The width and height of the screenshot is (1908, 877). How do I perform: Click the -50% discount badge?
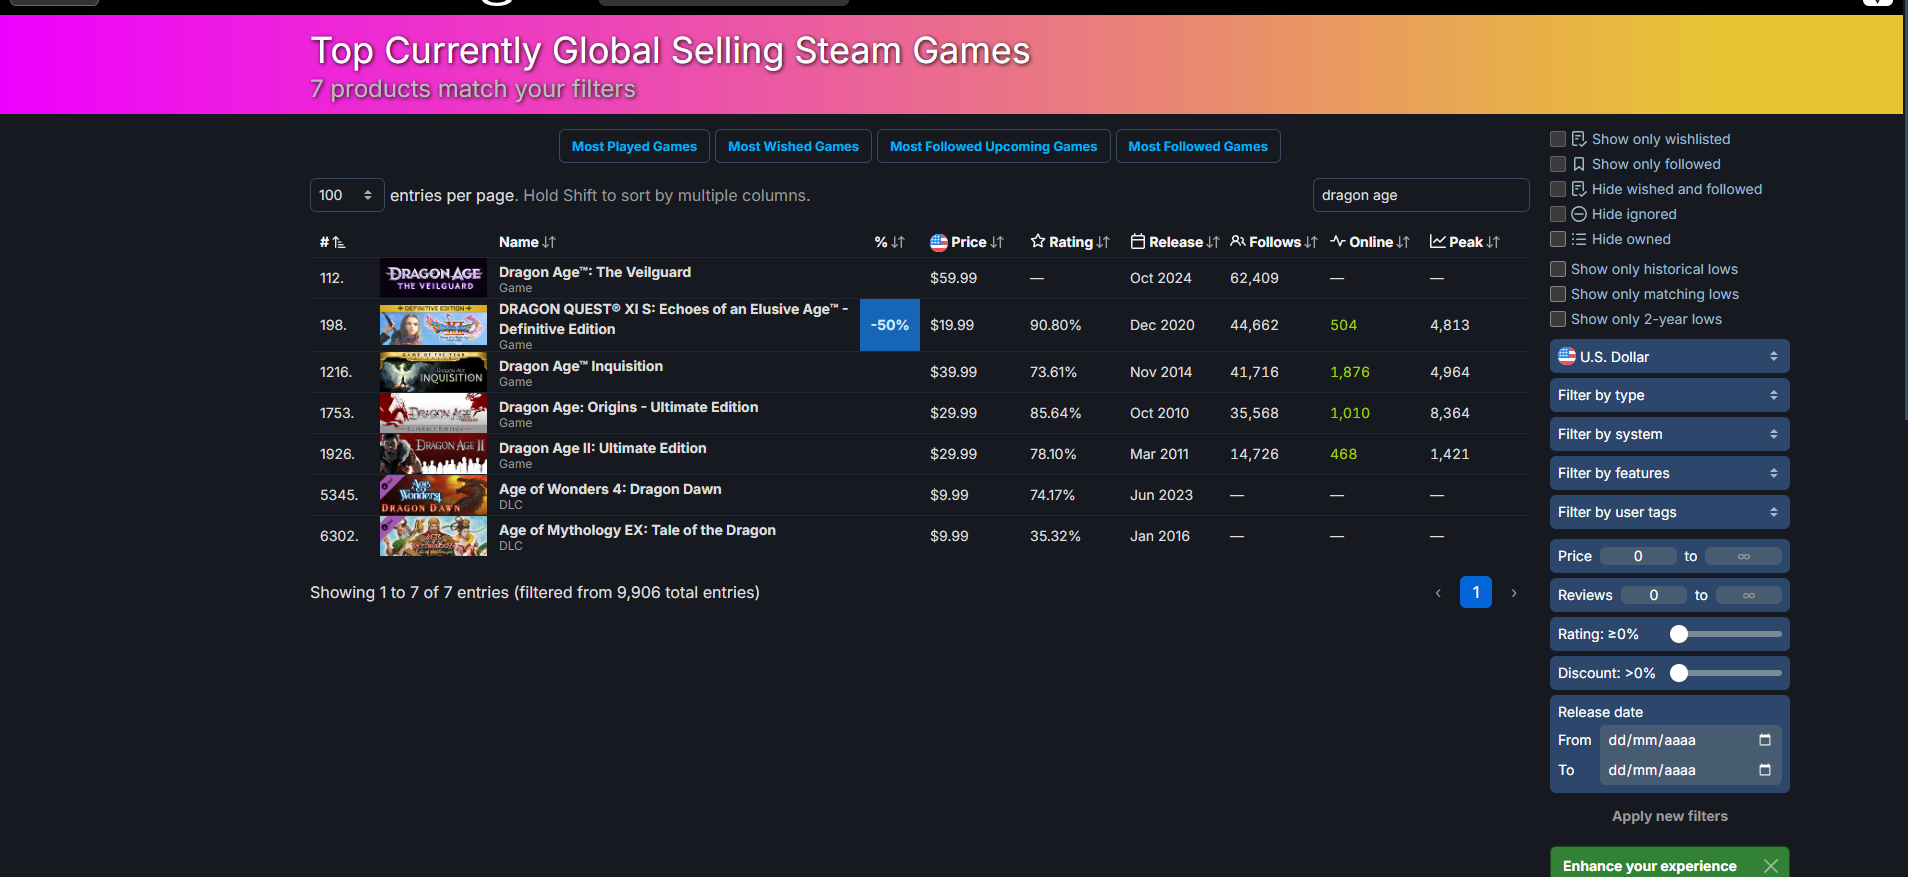(890, 325)
